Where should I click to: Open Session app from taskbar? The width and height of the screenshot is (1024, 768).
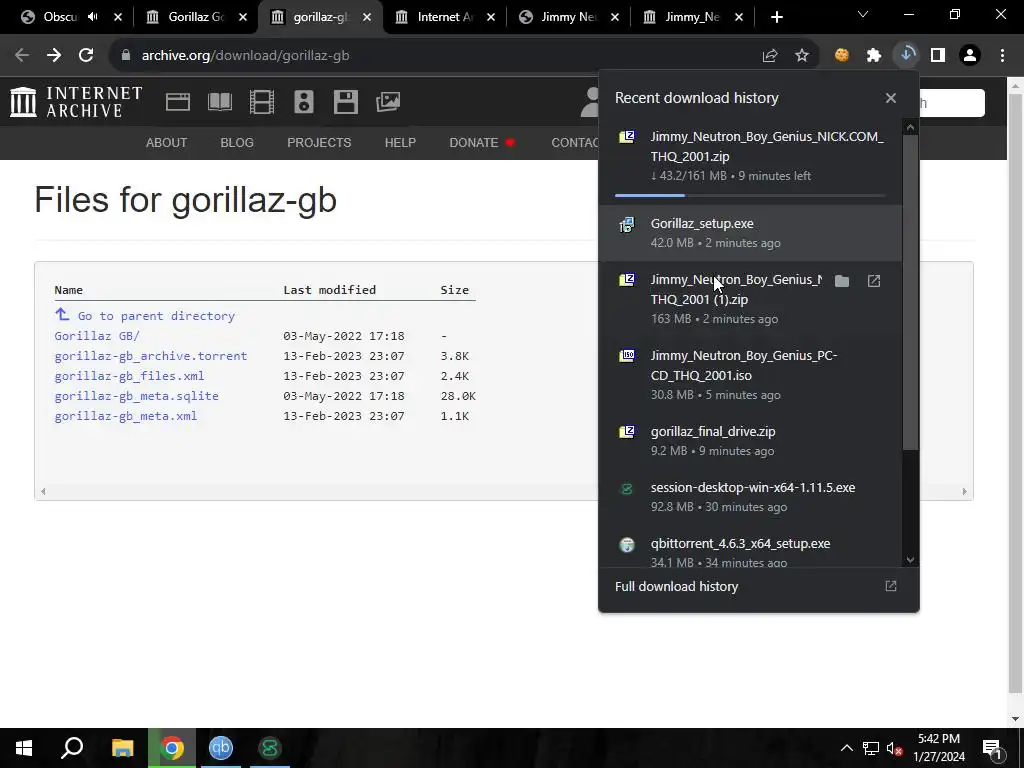[270, 748]
